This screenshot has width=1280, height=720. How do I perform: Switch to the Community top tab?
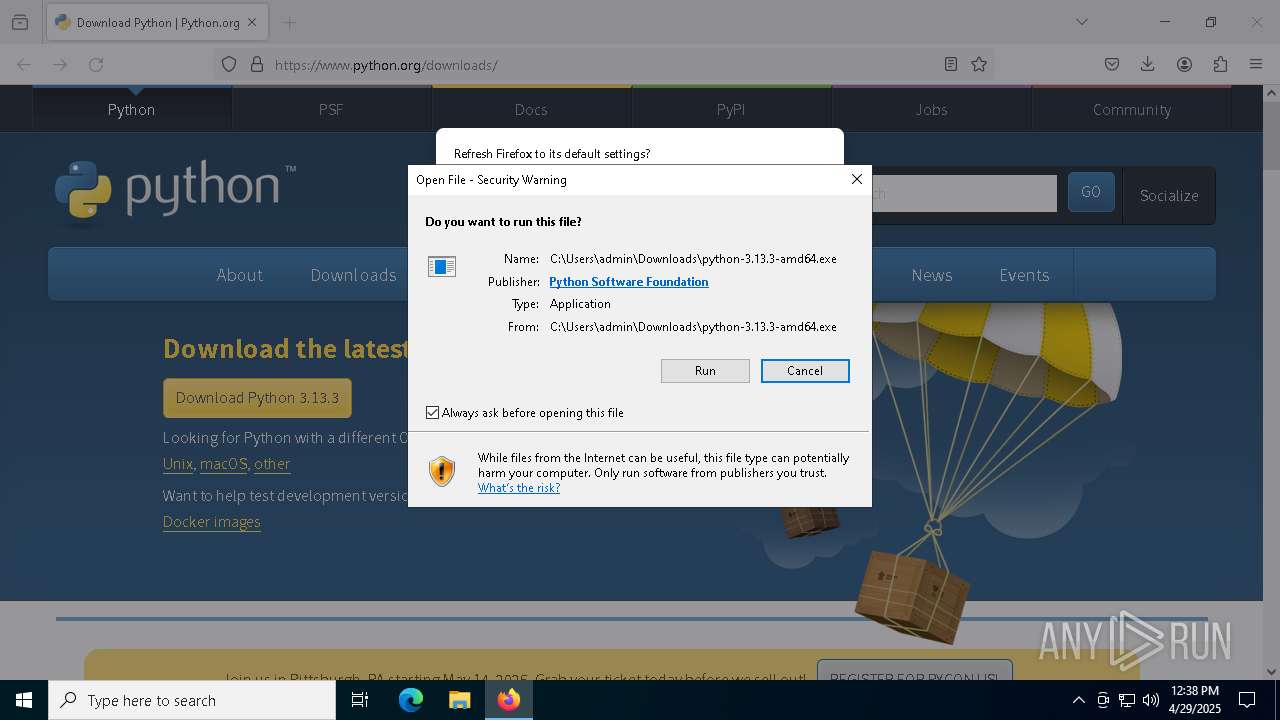point(1131,109)
